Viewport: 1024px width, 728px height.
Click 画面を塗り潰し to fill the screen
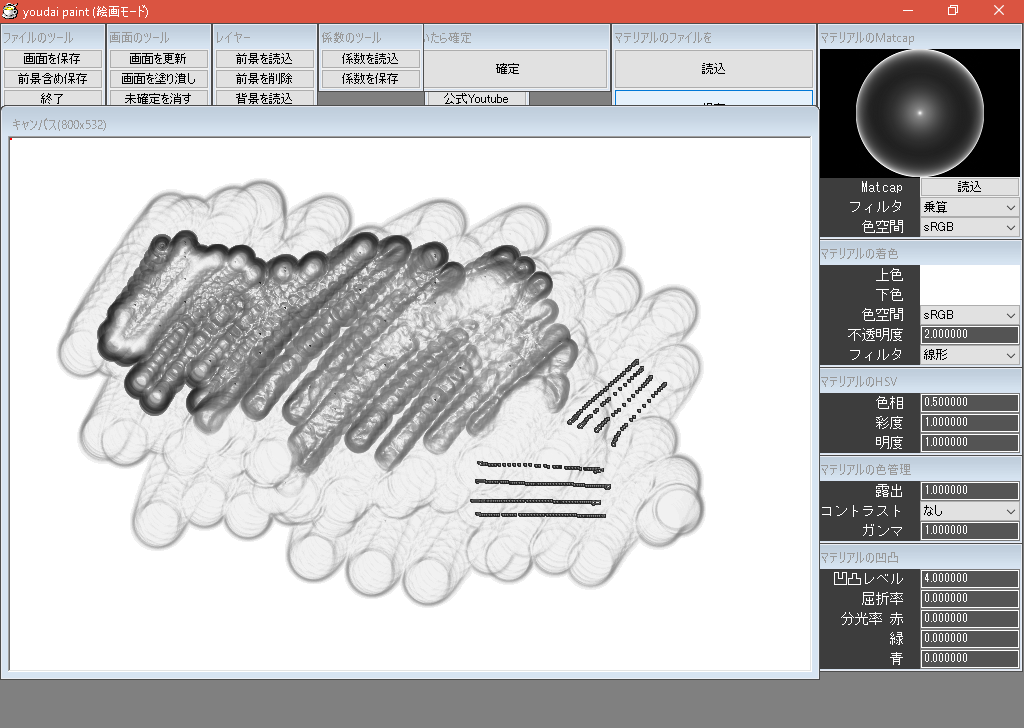click(158, 78)
